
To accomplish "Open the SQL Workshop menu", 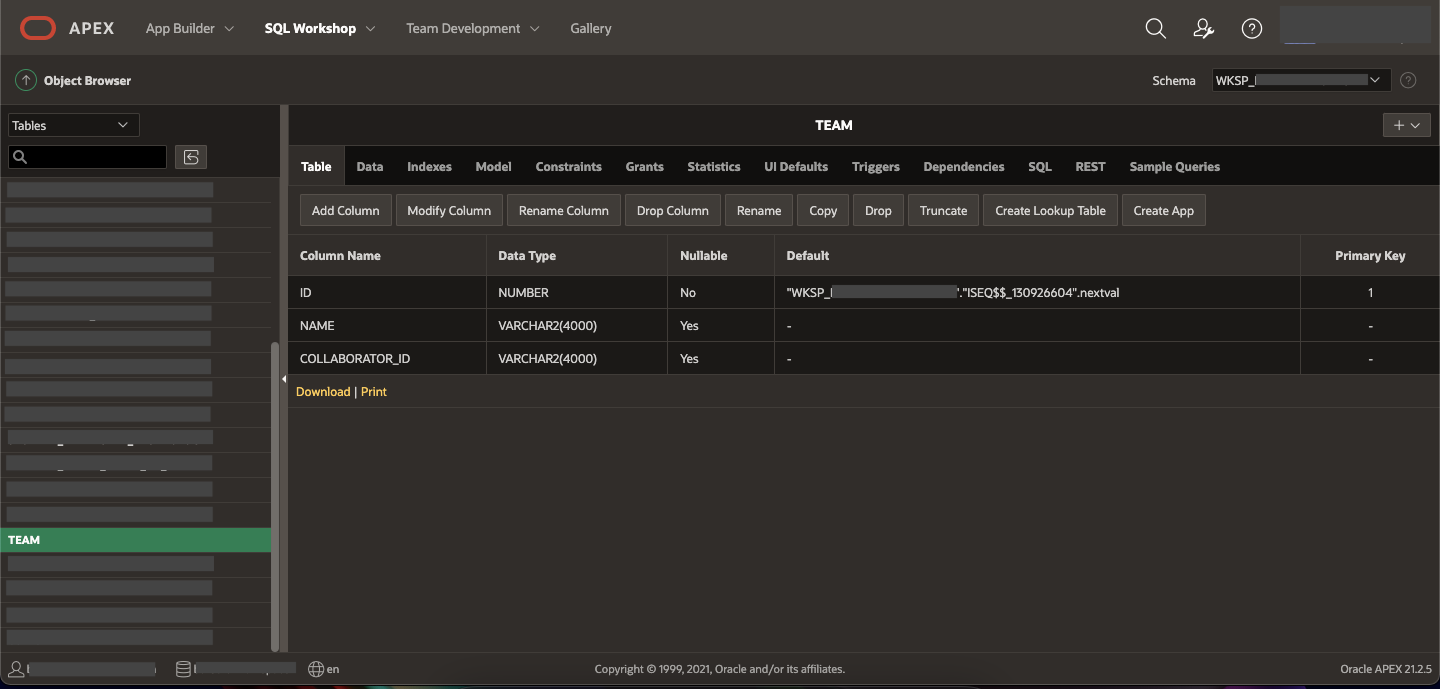I will (319, 28).
